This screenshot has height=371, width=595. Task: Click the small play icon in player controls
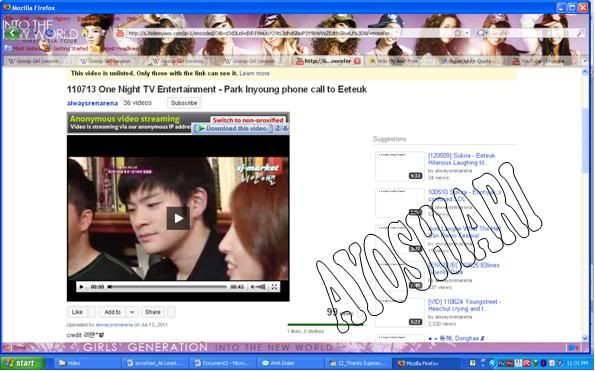(81, 287)
